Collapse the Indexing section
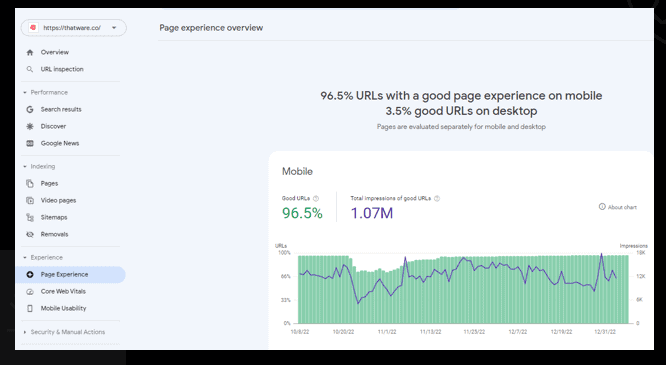 coord(25,167)
